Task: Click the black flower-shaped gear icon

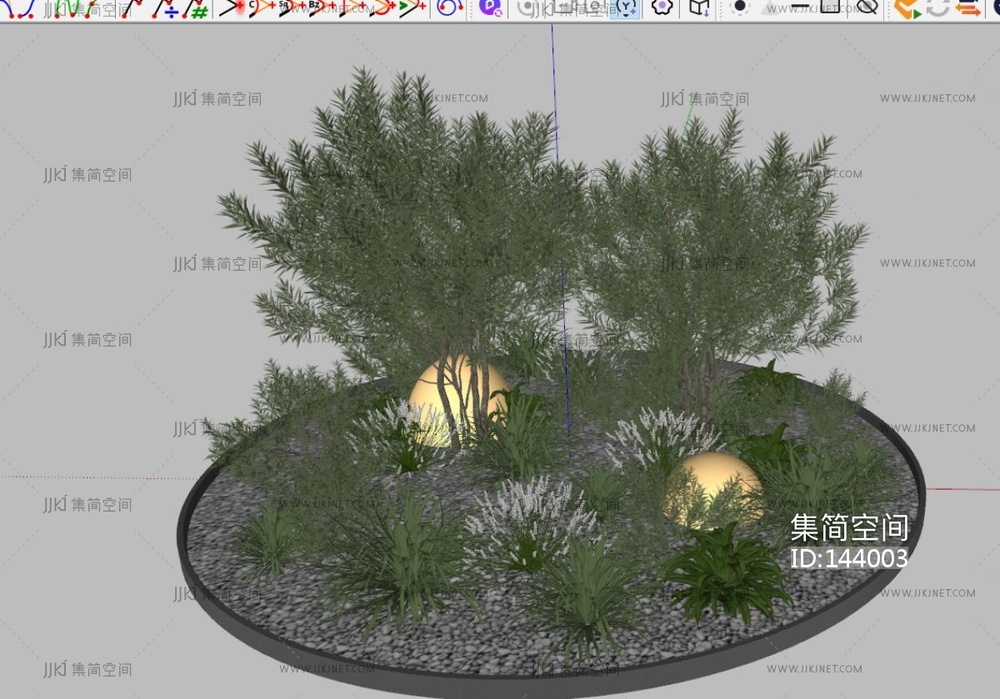Action: tap(661, 8)
